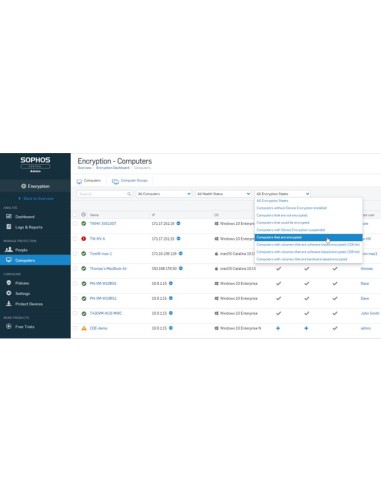Check the box for TomW-mac-1 row

pyautogui.click(x=75, y=254)
